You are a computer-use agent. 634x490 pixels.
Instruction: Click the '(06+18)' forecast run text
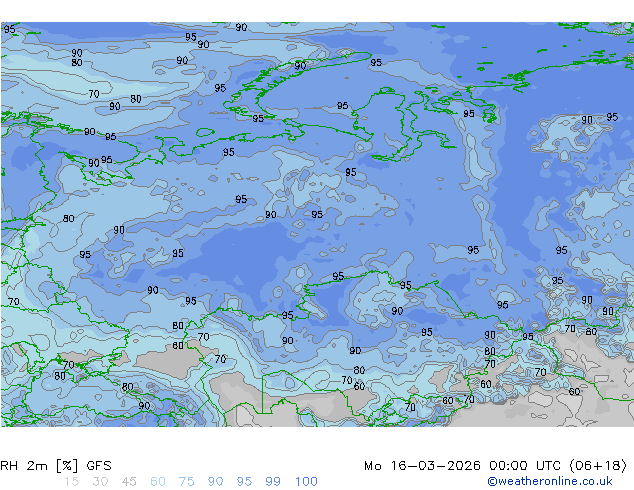pos(598,466)
